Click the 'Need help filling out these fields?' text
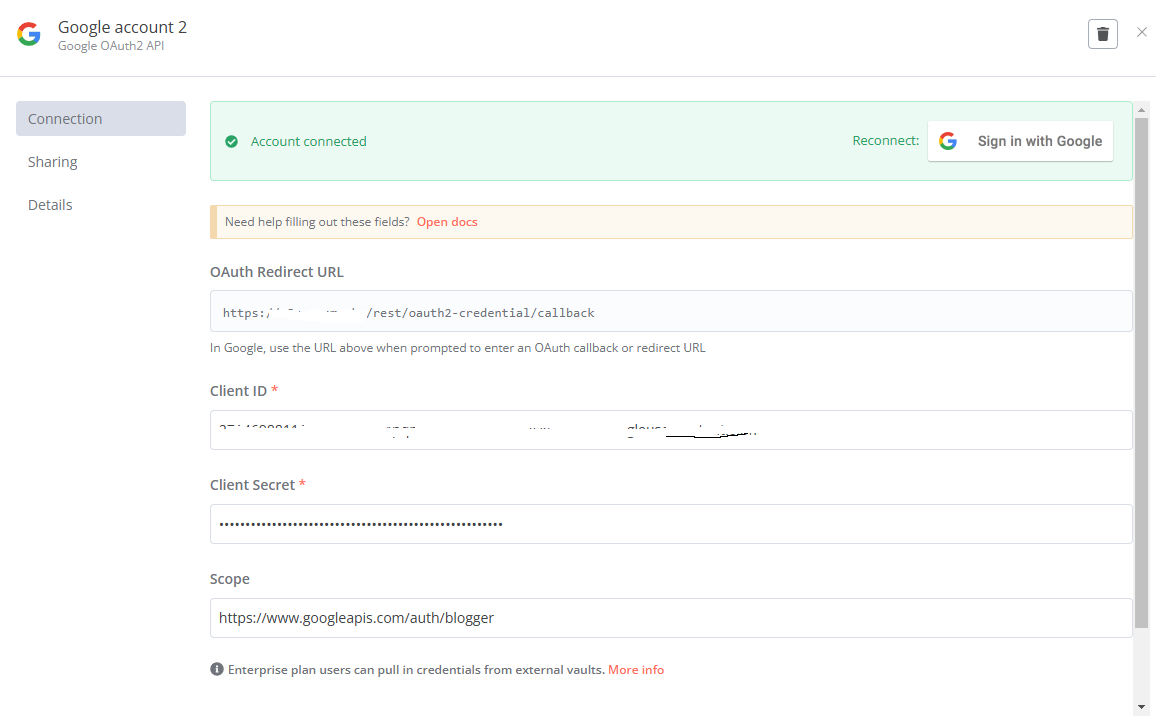 (x=317, y=222)
